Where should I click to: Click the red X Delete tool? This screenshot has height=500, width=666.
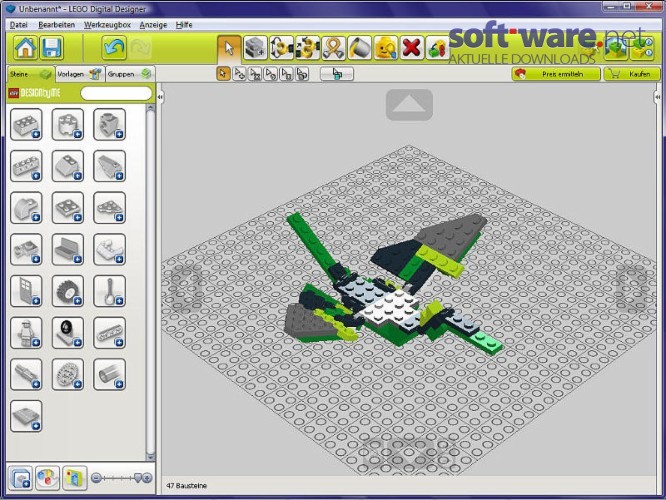[412, 48]
